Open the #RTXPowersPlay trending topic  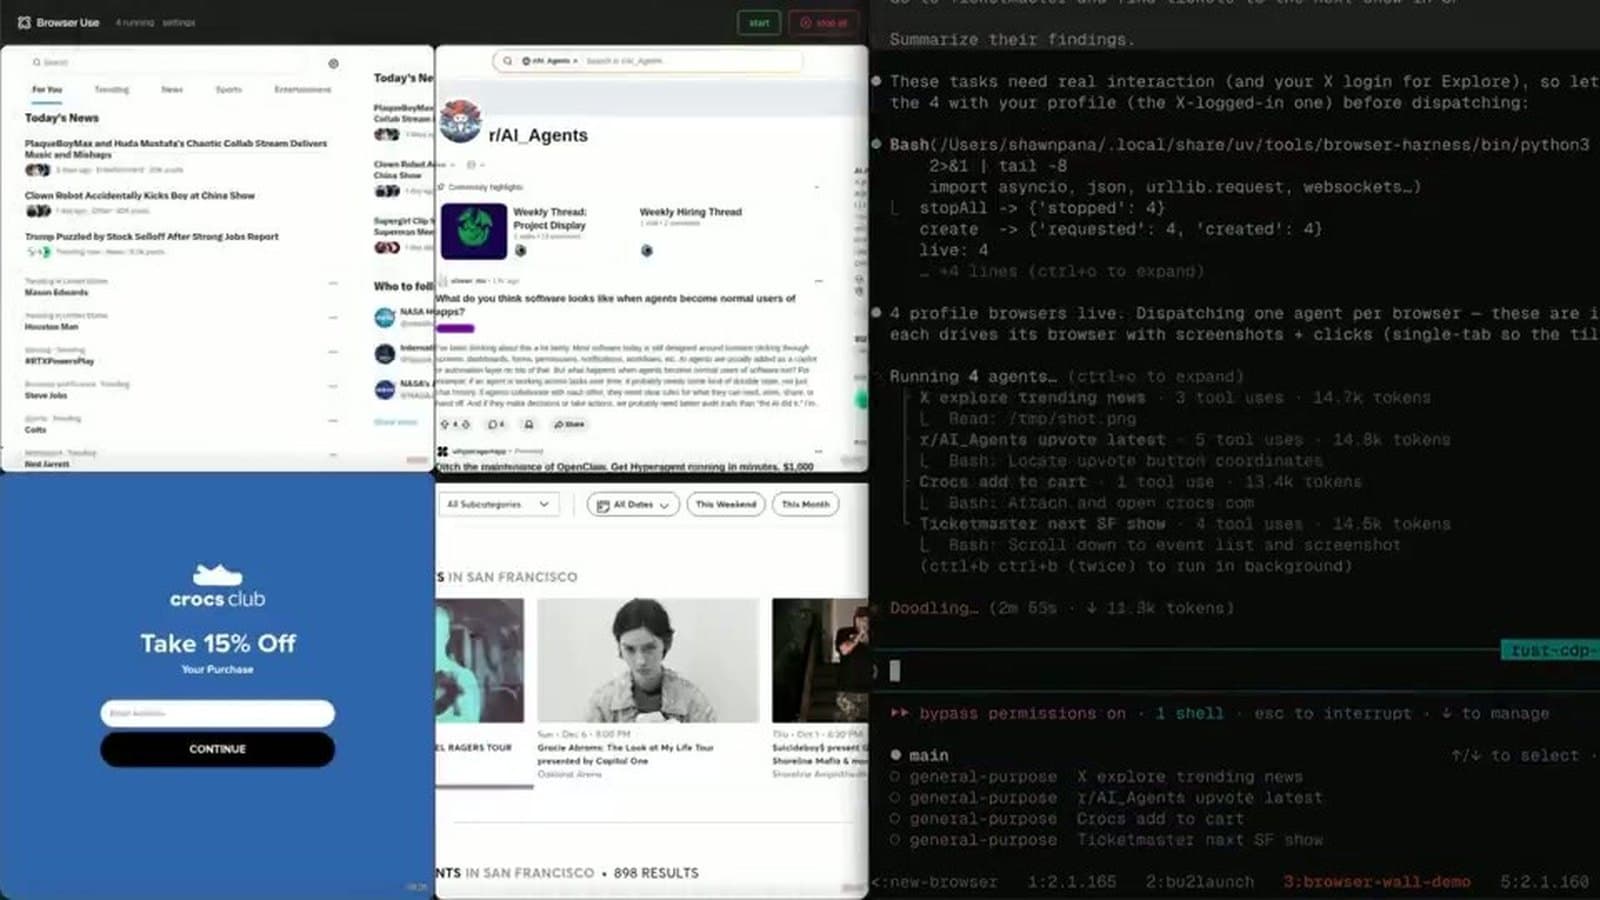coord(59,361)
